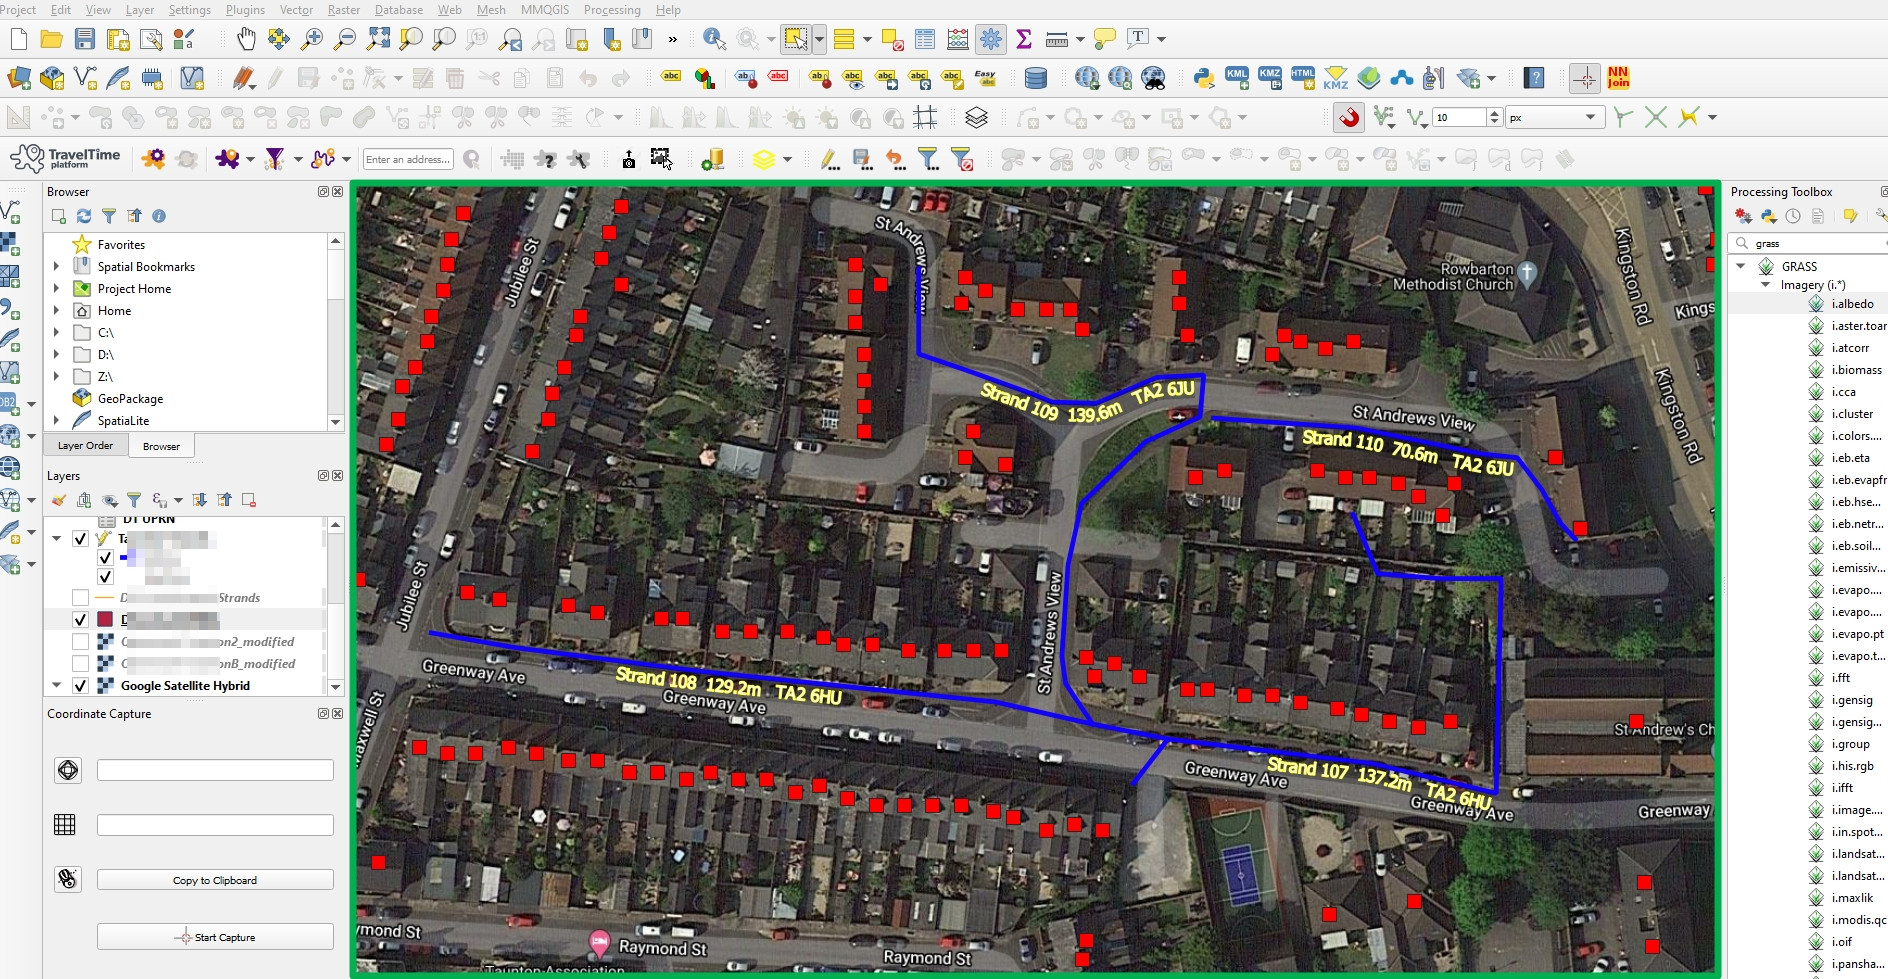Image resolution: width=1888 pixels, height=979 pixels.
Task: Select the i.albedo algorithm
Action: click(x=1852, y=304)
